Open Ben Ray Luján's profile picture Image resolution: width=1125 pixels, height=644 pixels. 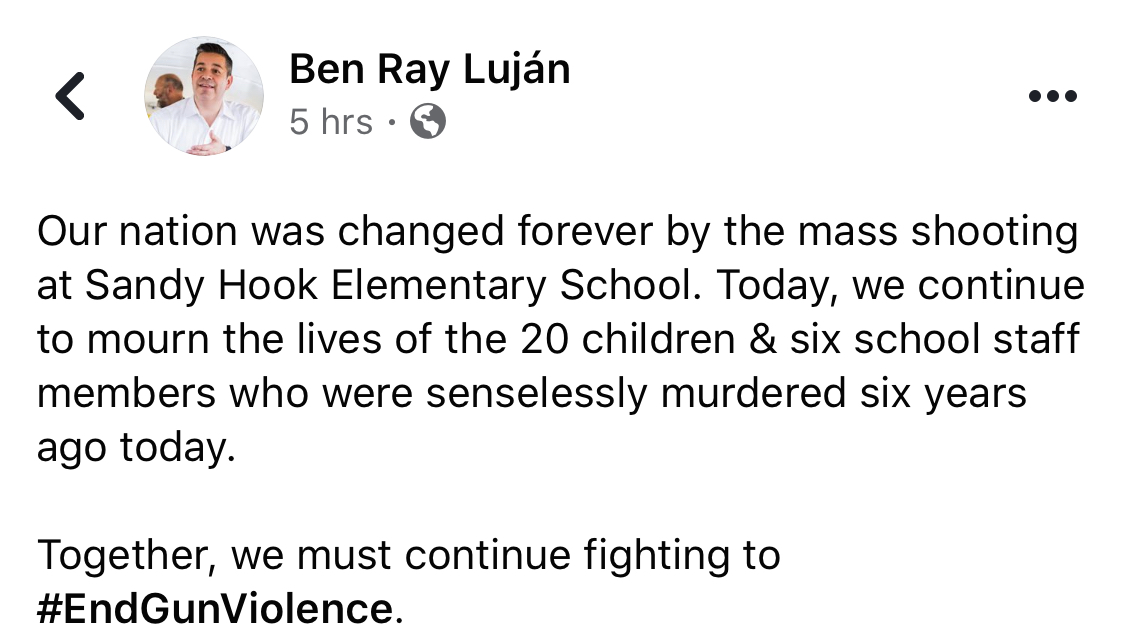pyautogui.click(x=204, y=94)
